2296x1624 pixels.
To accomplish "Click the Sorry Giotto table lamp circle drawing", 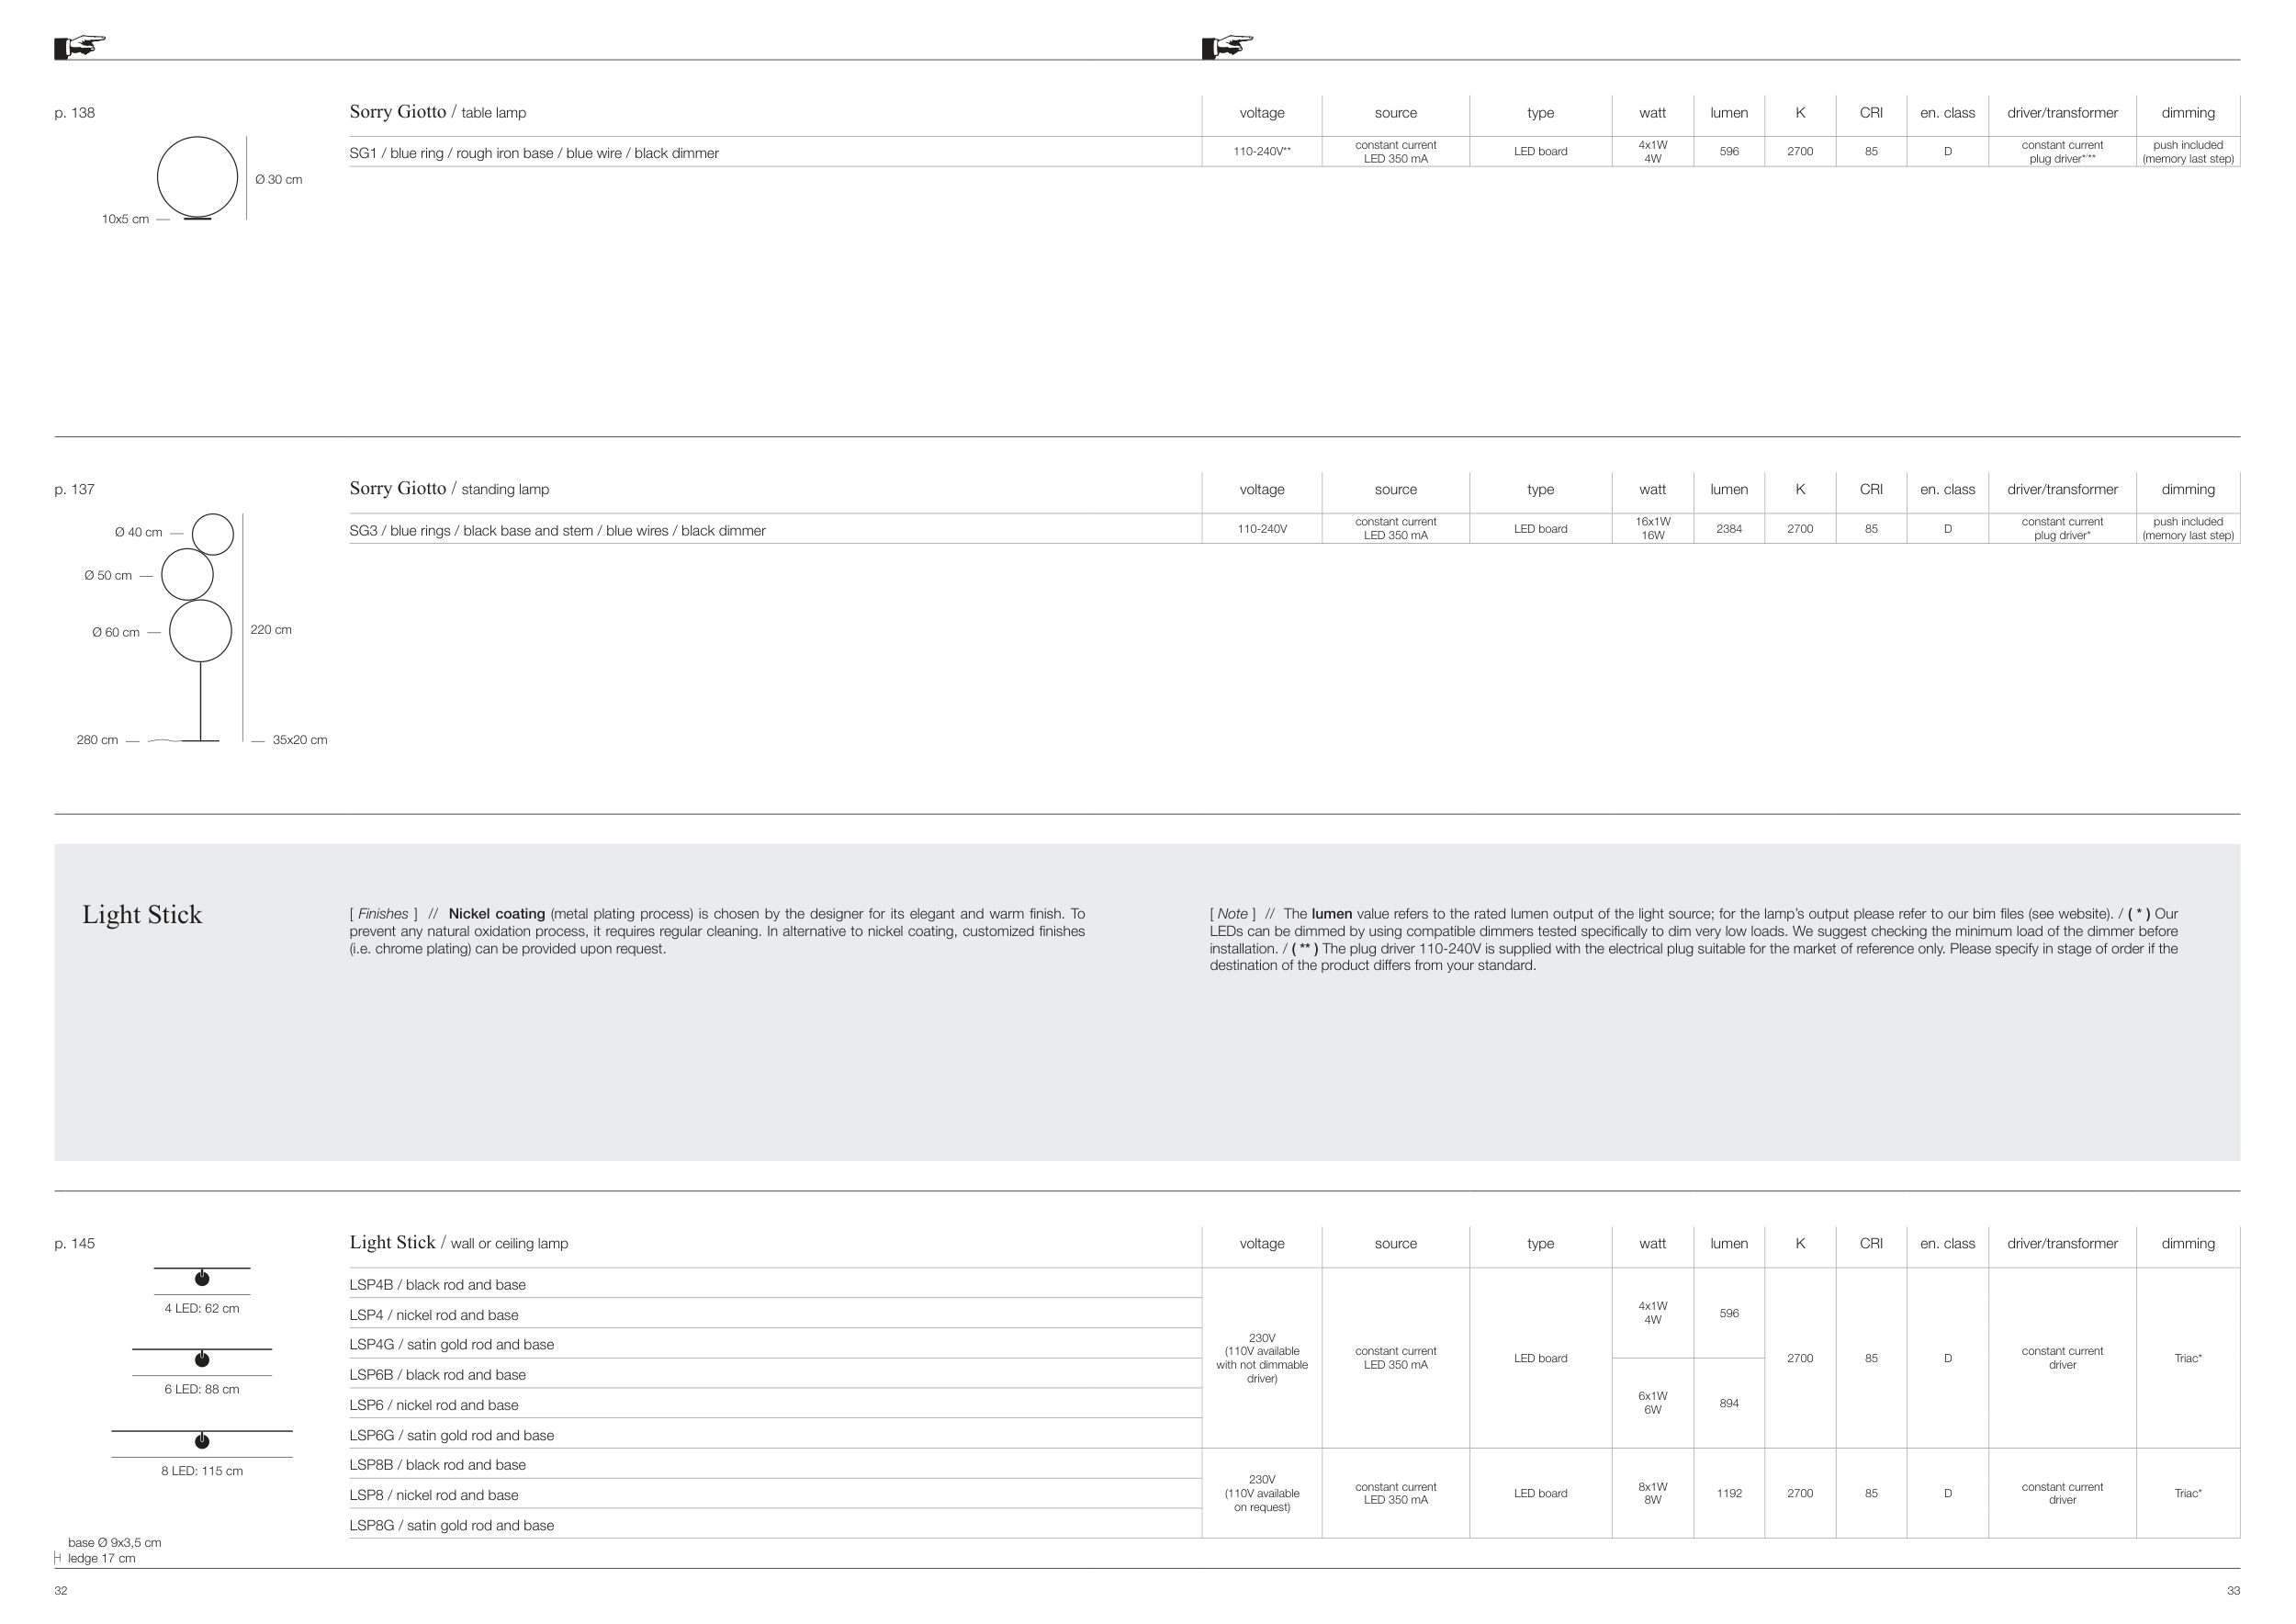I will pyautogui.click(x=198, y=178).
